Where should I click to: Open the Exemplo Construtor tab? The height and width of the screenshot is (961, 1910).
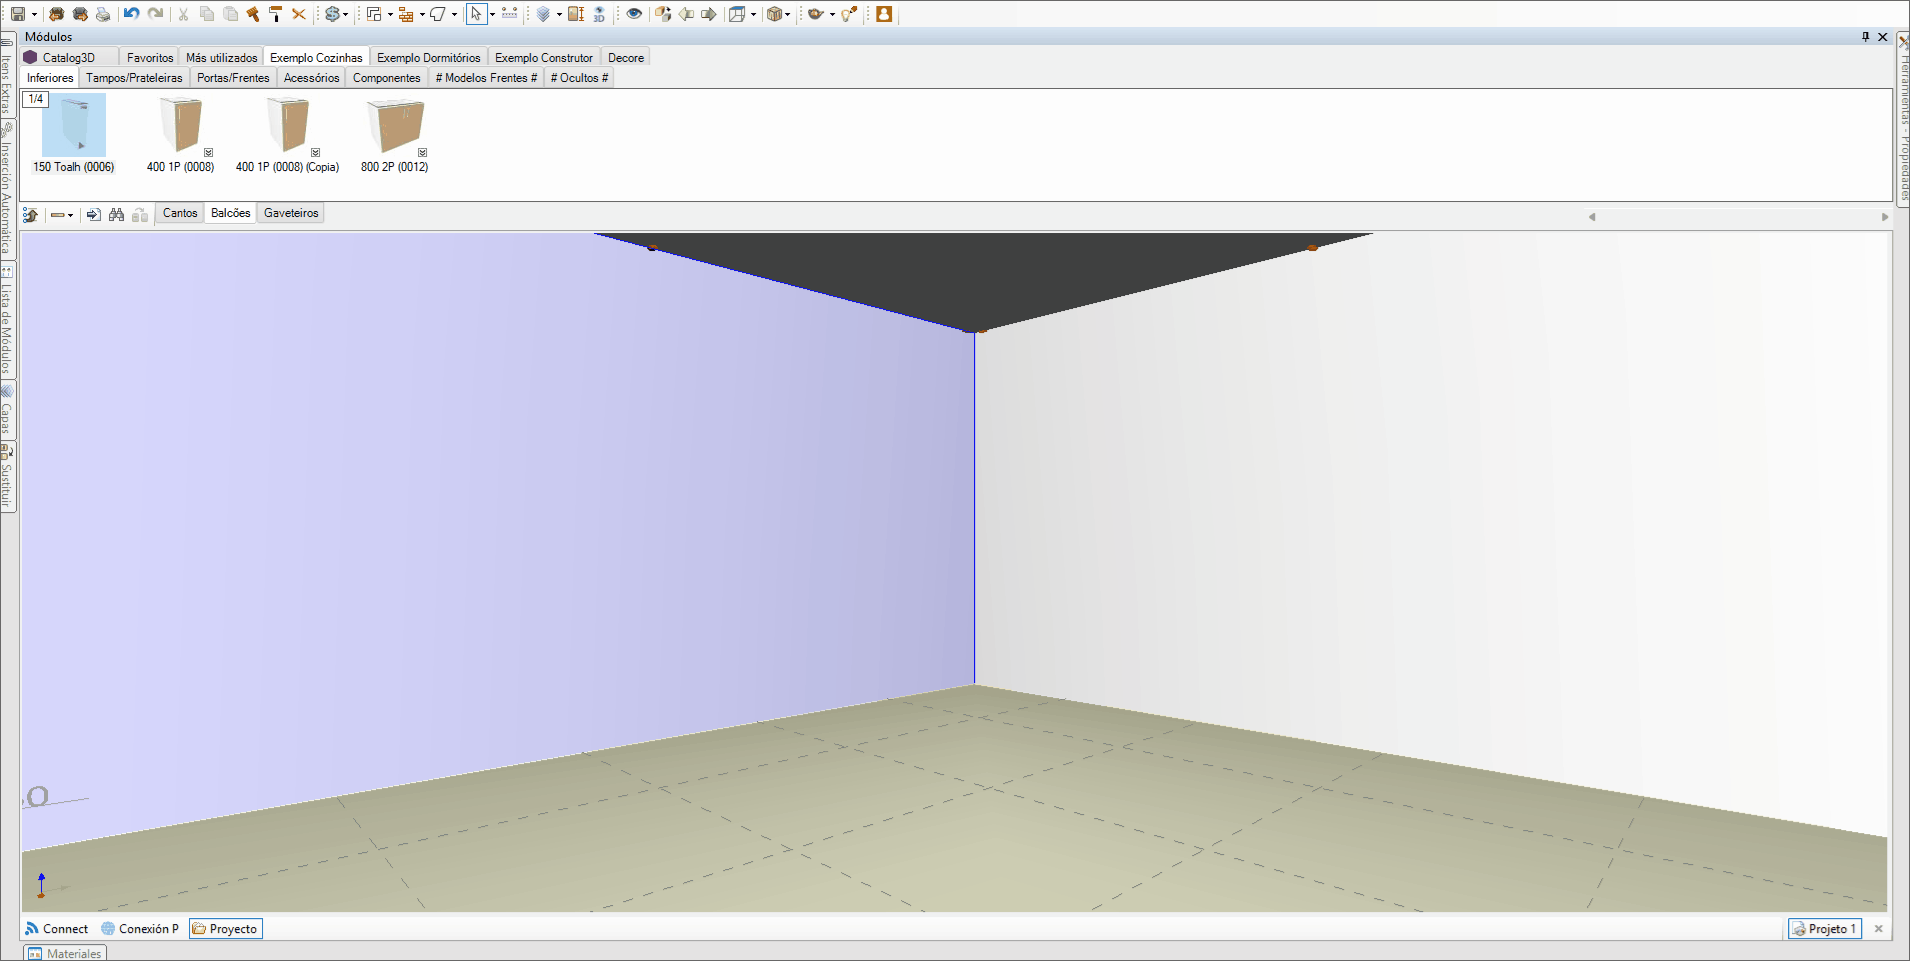(x=544, y=58)
